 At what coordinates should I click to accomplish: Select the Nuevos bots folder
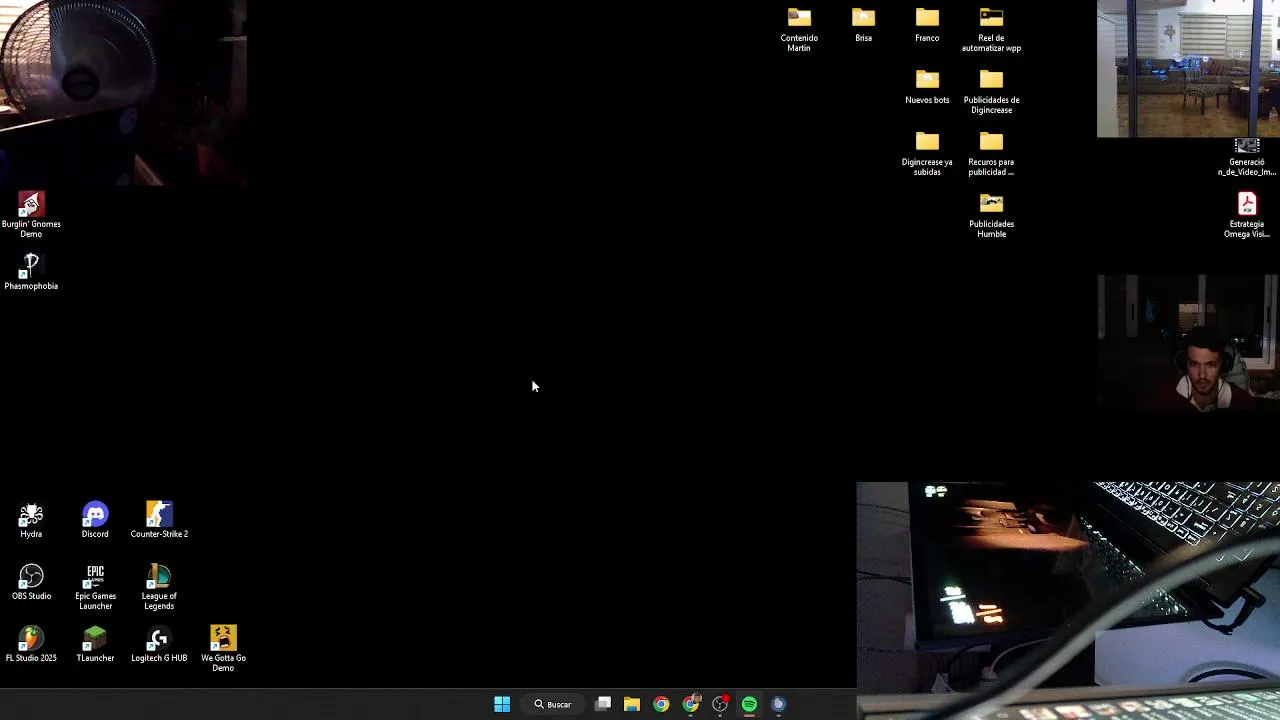[927, 86]
